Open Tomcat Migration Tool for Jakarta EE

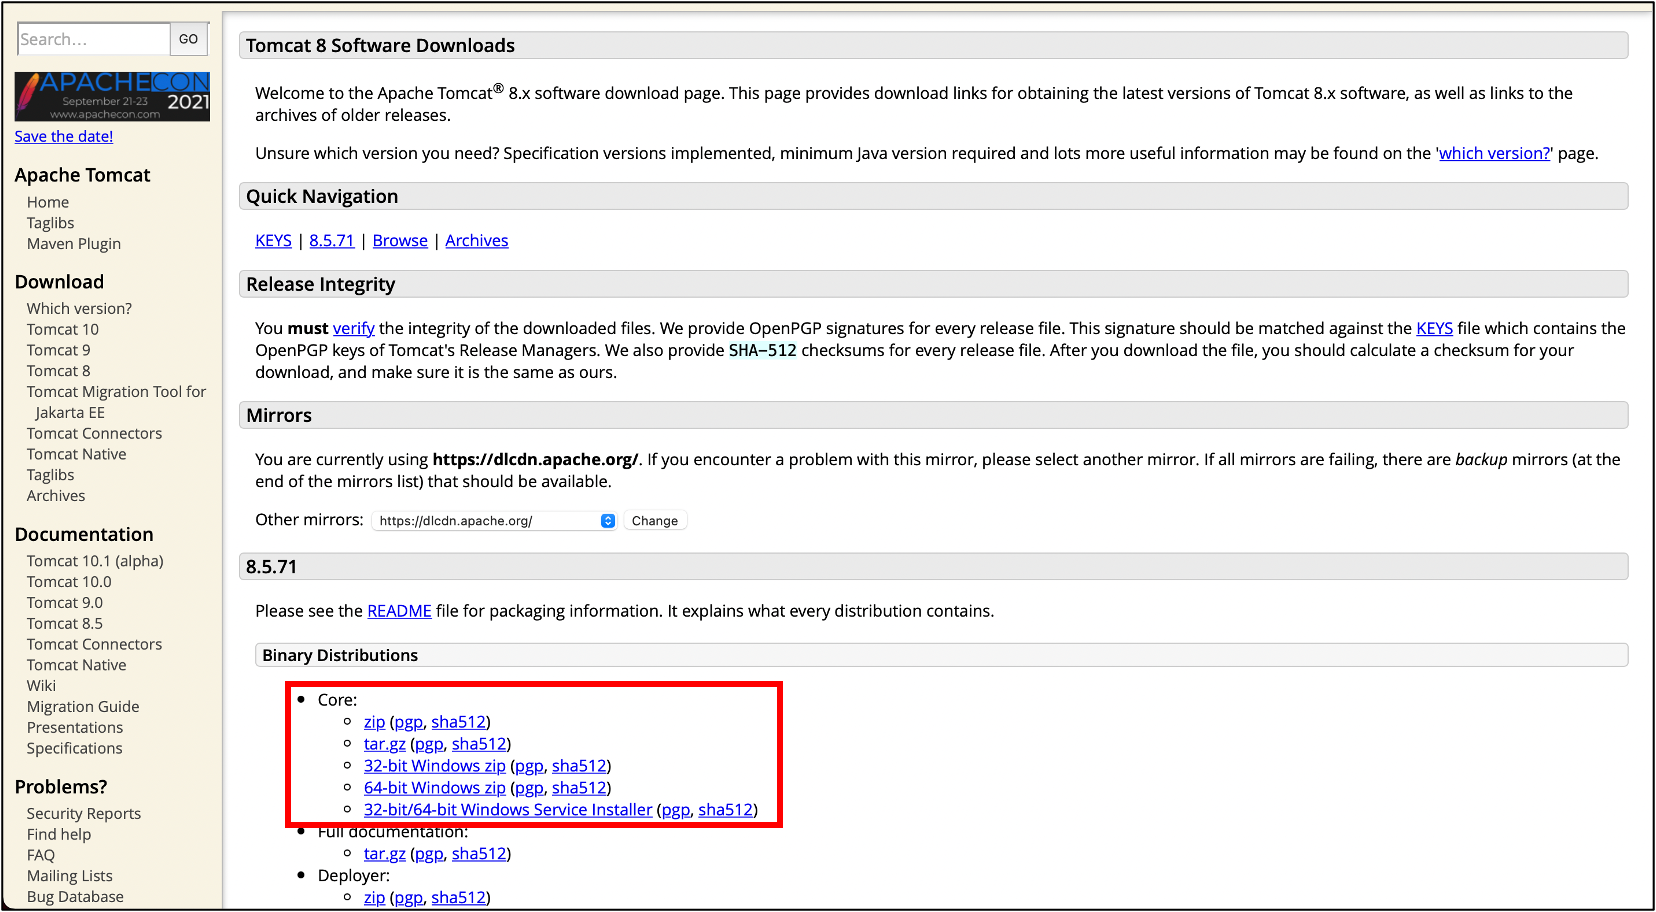coord(116,402)
